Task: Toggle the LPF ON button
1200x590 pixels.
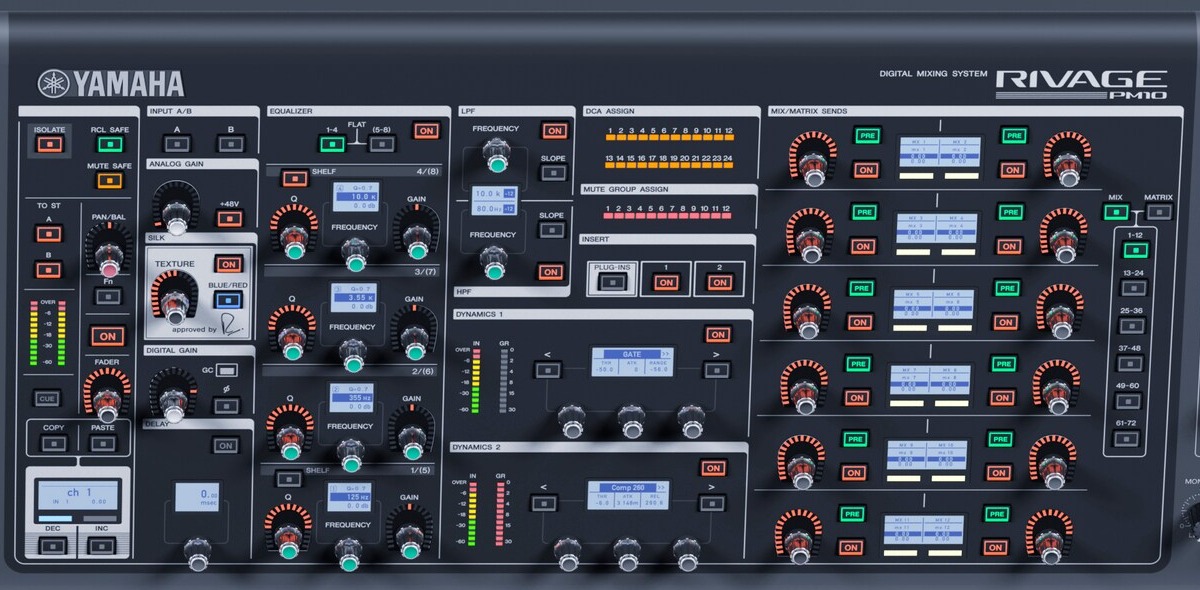Action: pos(553,131)
